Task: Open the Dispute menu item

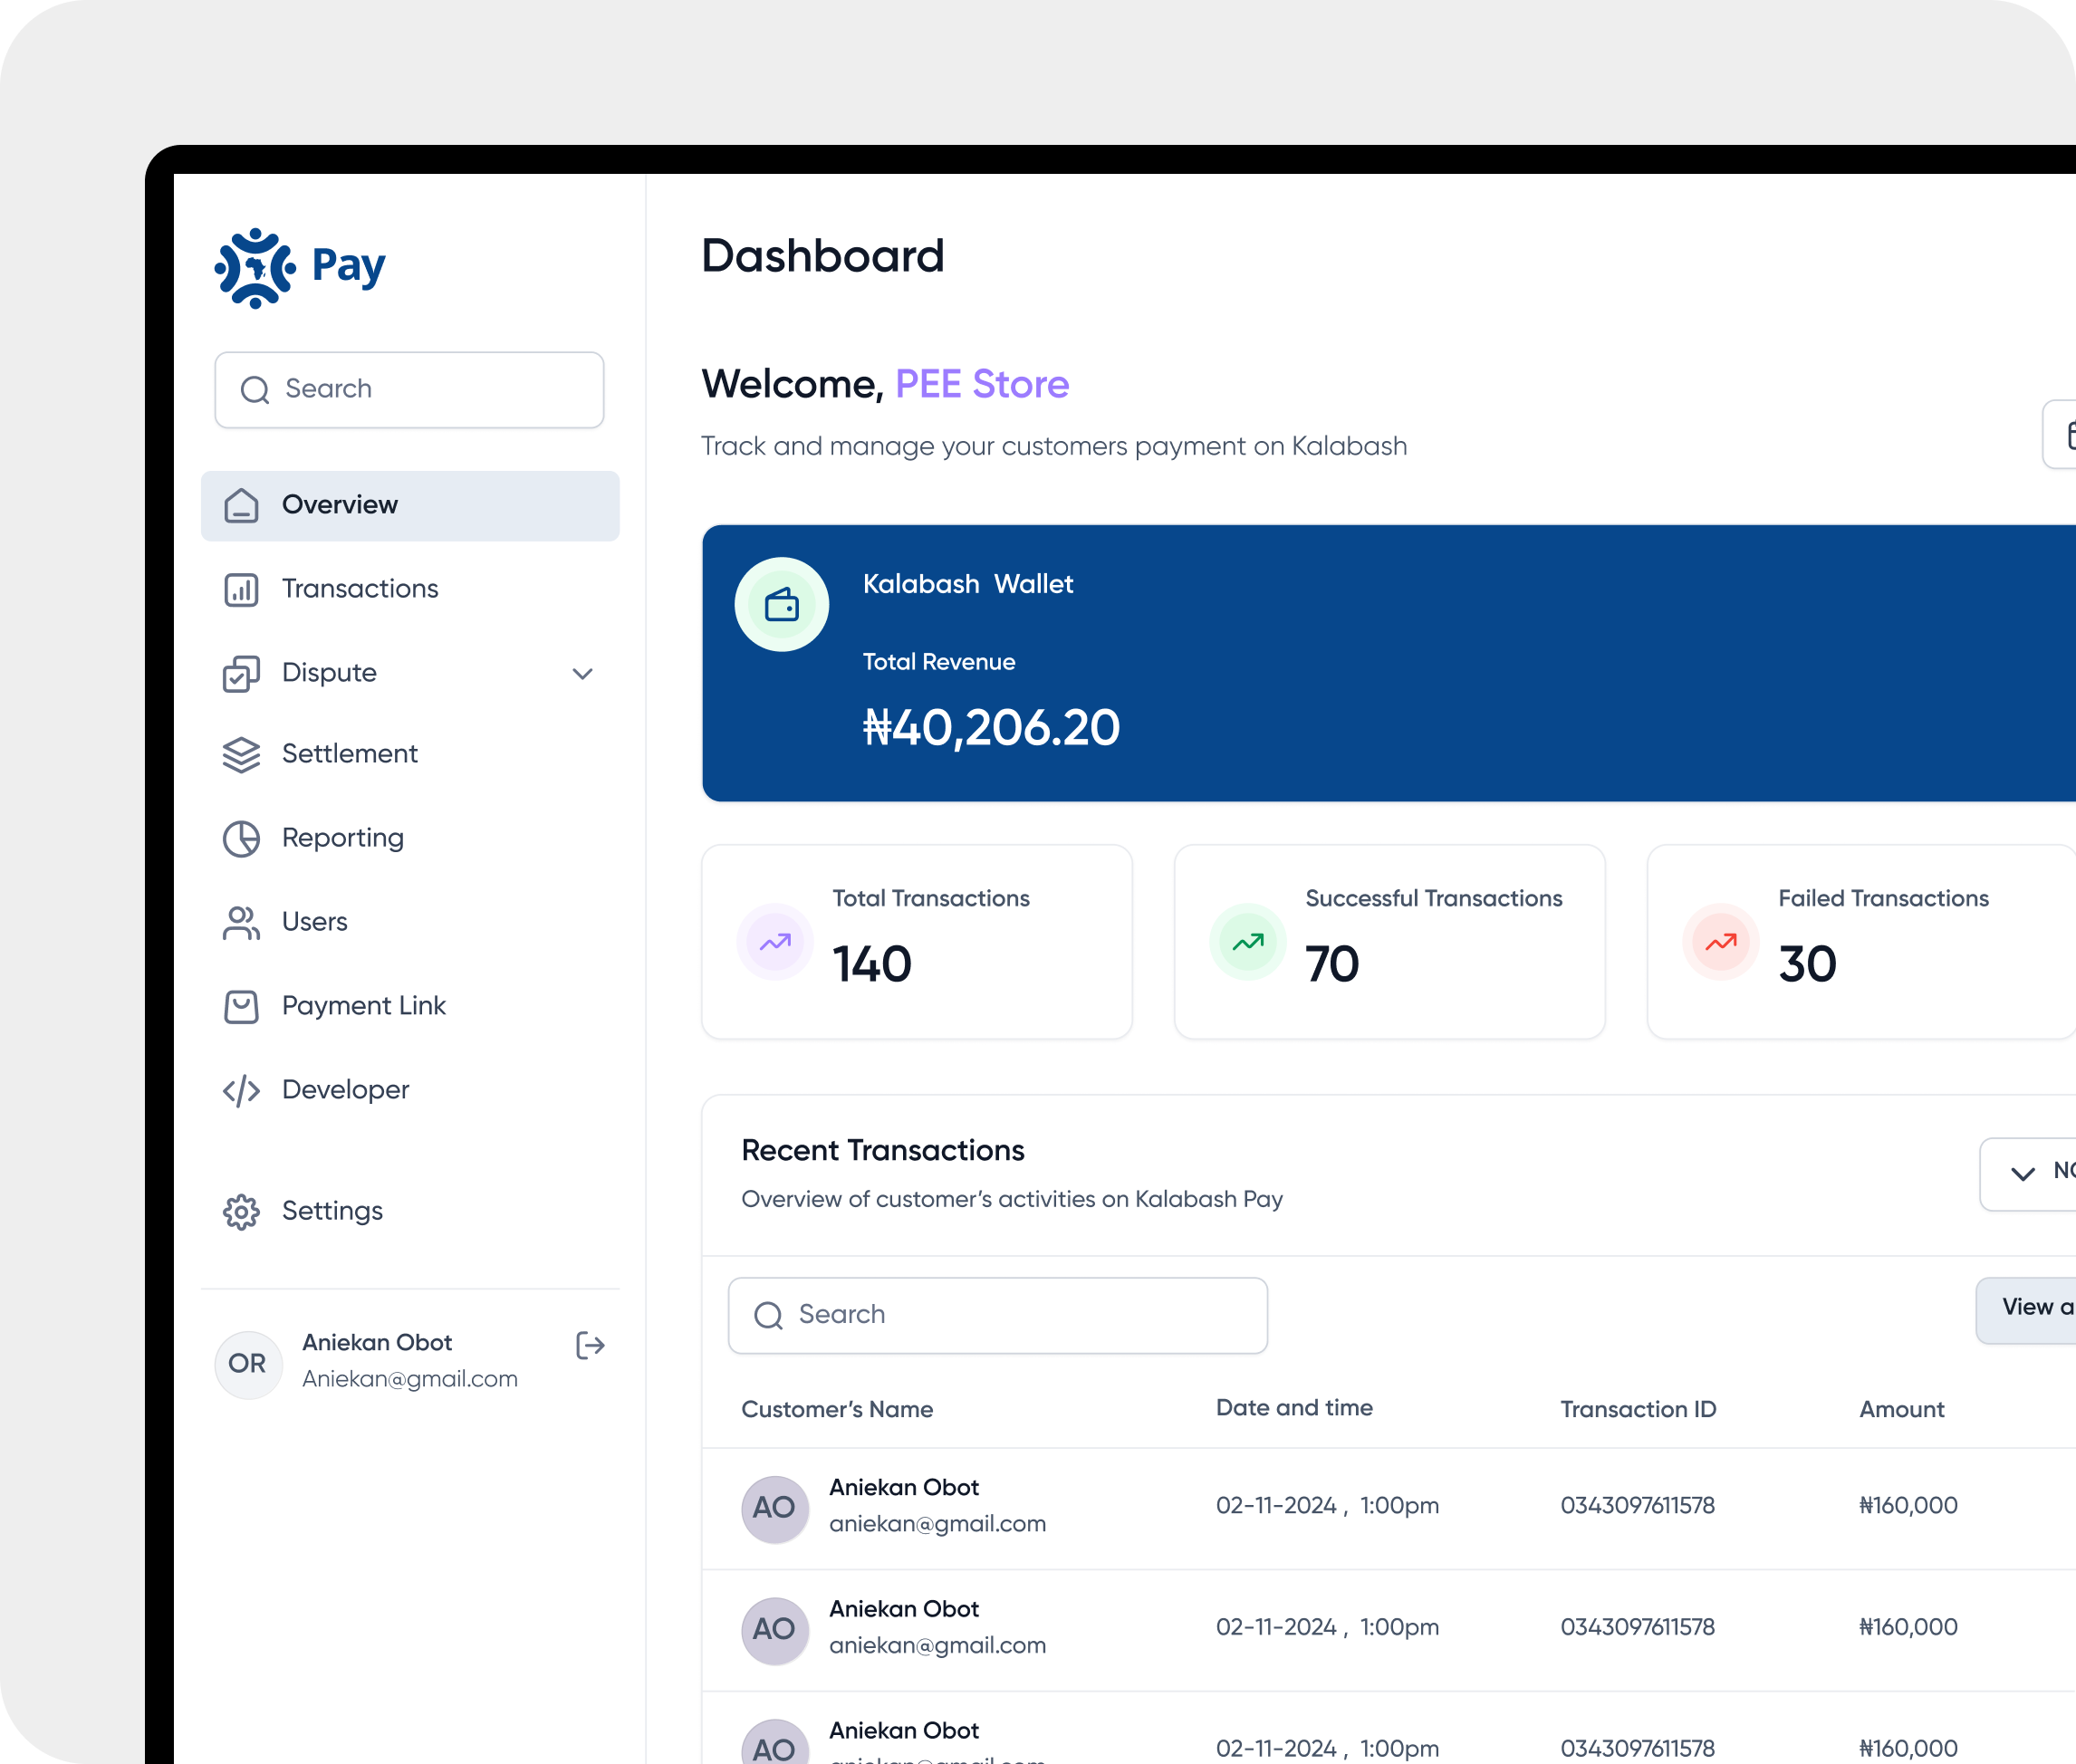Action: 410,674
